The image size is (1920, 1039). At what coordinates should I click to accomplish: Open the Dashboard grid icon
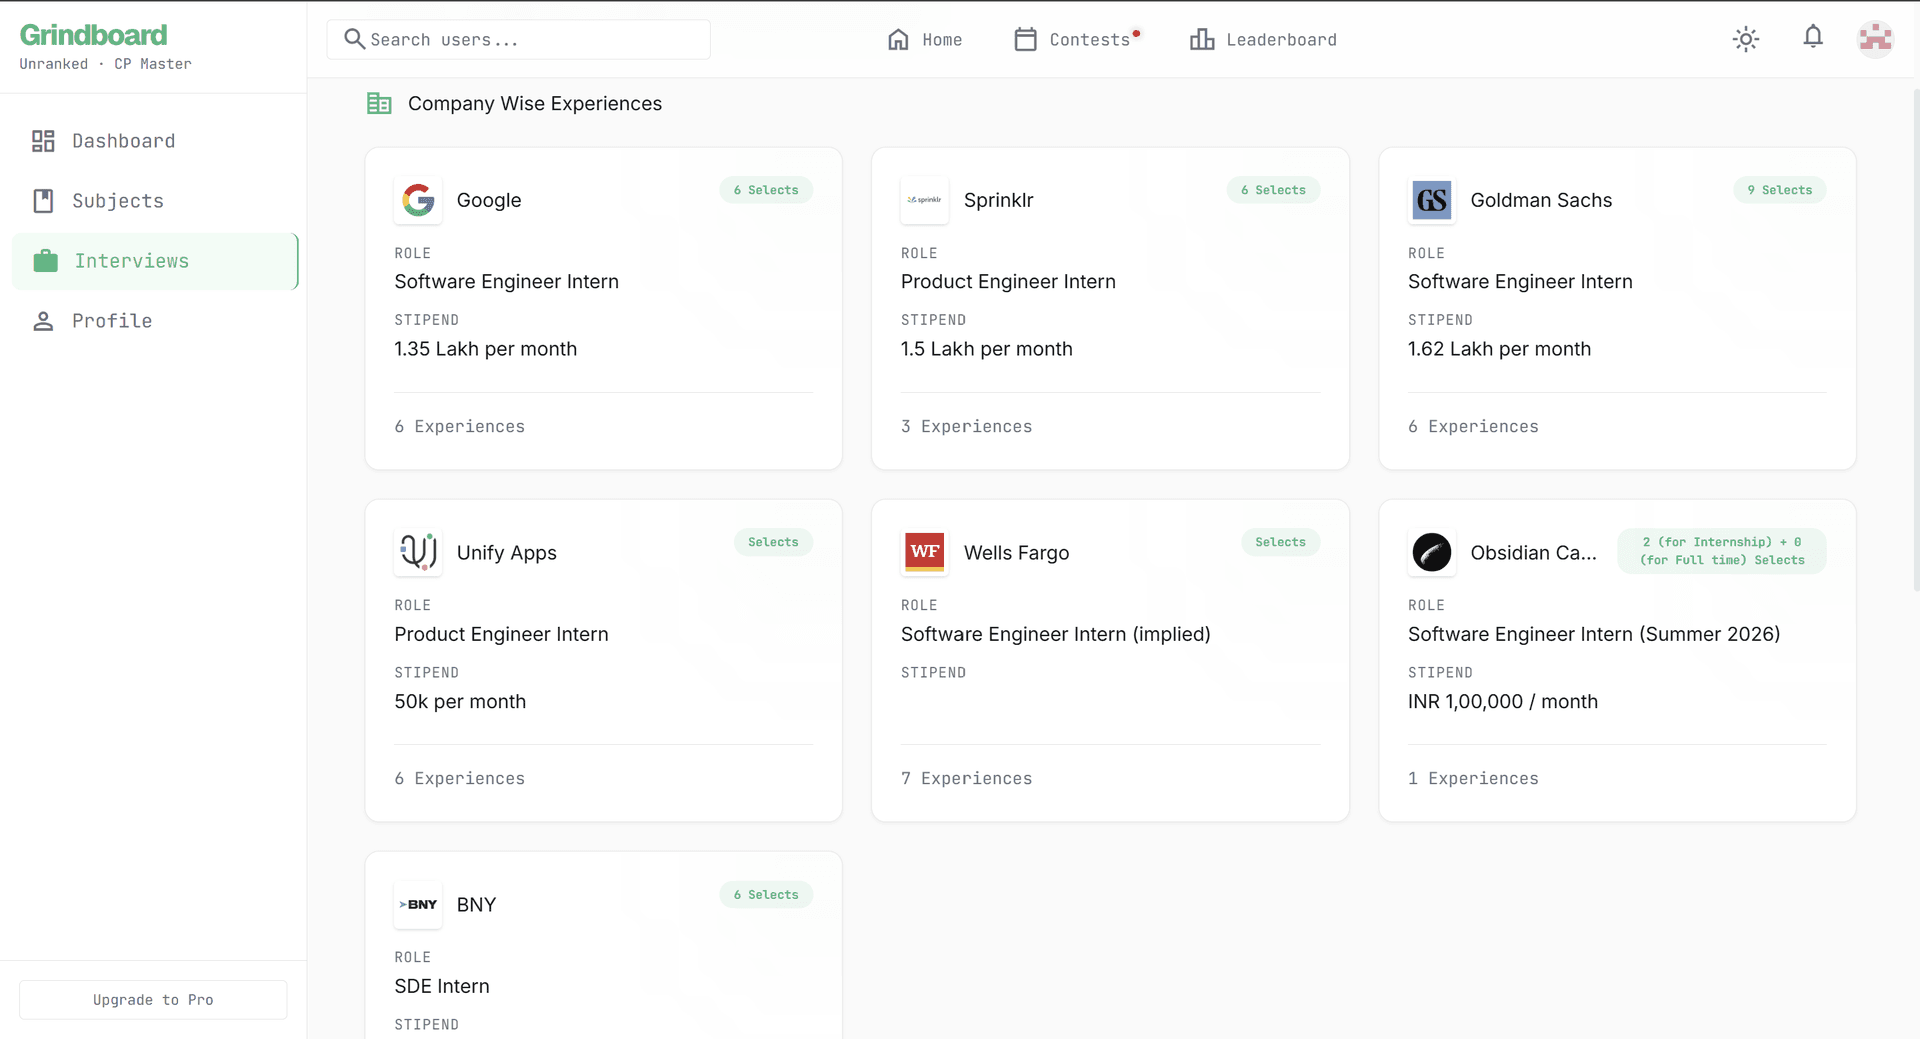click(x=43, y=141)
